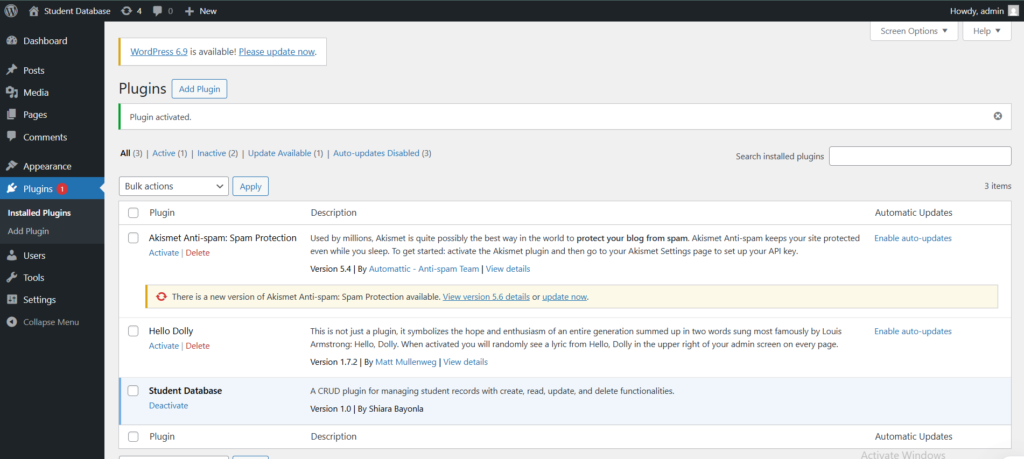
Task: Click the WordPress logo icon
Action: 12,10
